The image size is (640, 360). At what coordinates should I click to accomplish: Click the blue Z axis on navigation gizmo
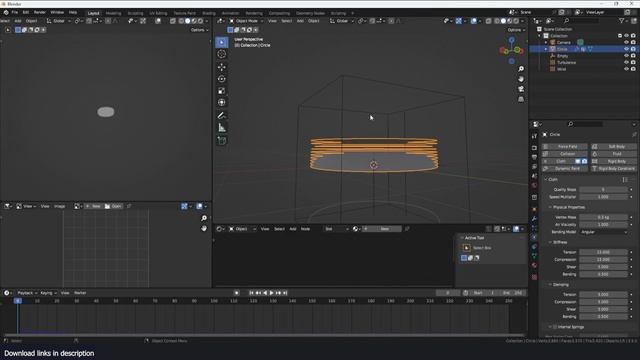[x=511, y=40]
